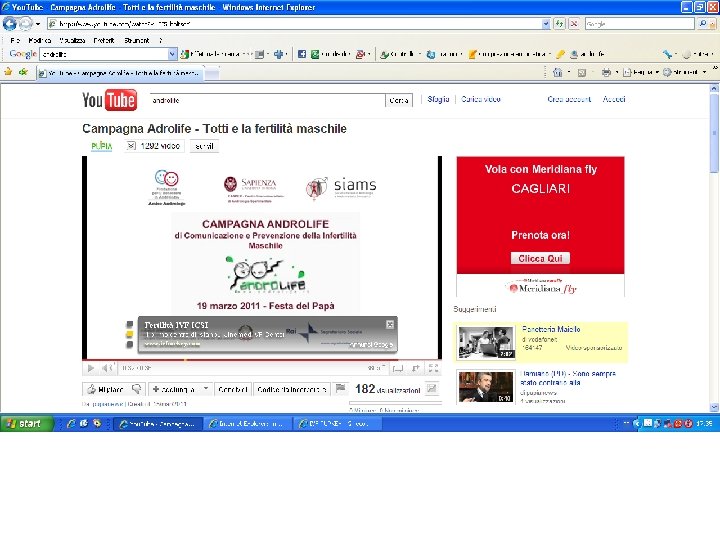Viewport: 720px width, 540px height.
Task: Click the video statistics chart icon
Action: pyautogui.click(x=432, y=389)
